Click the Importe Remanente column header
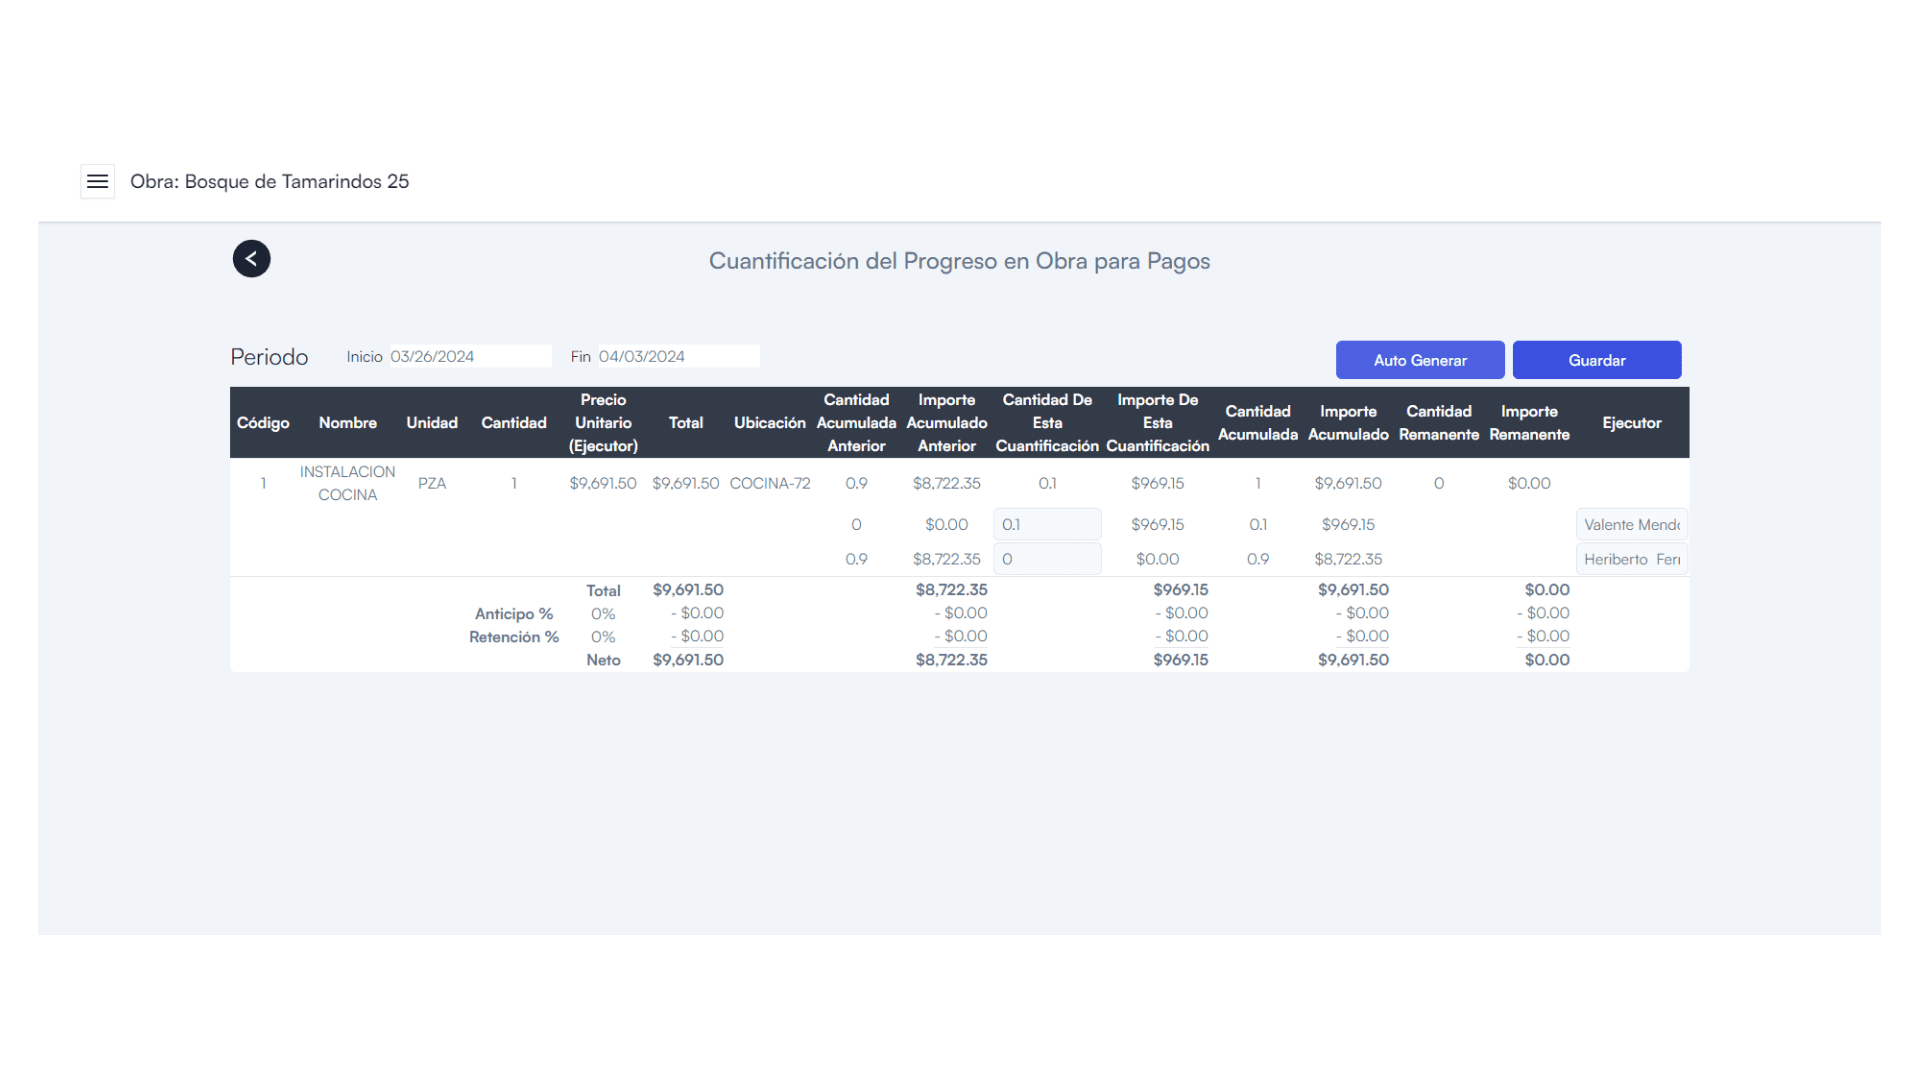Screen dimensions: 1920x1080 1528,423
